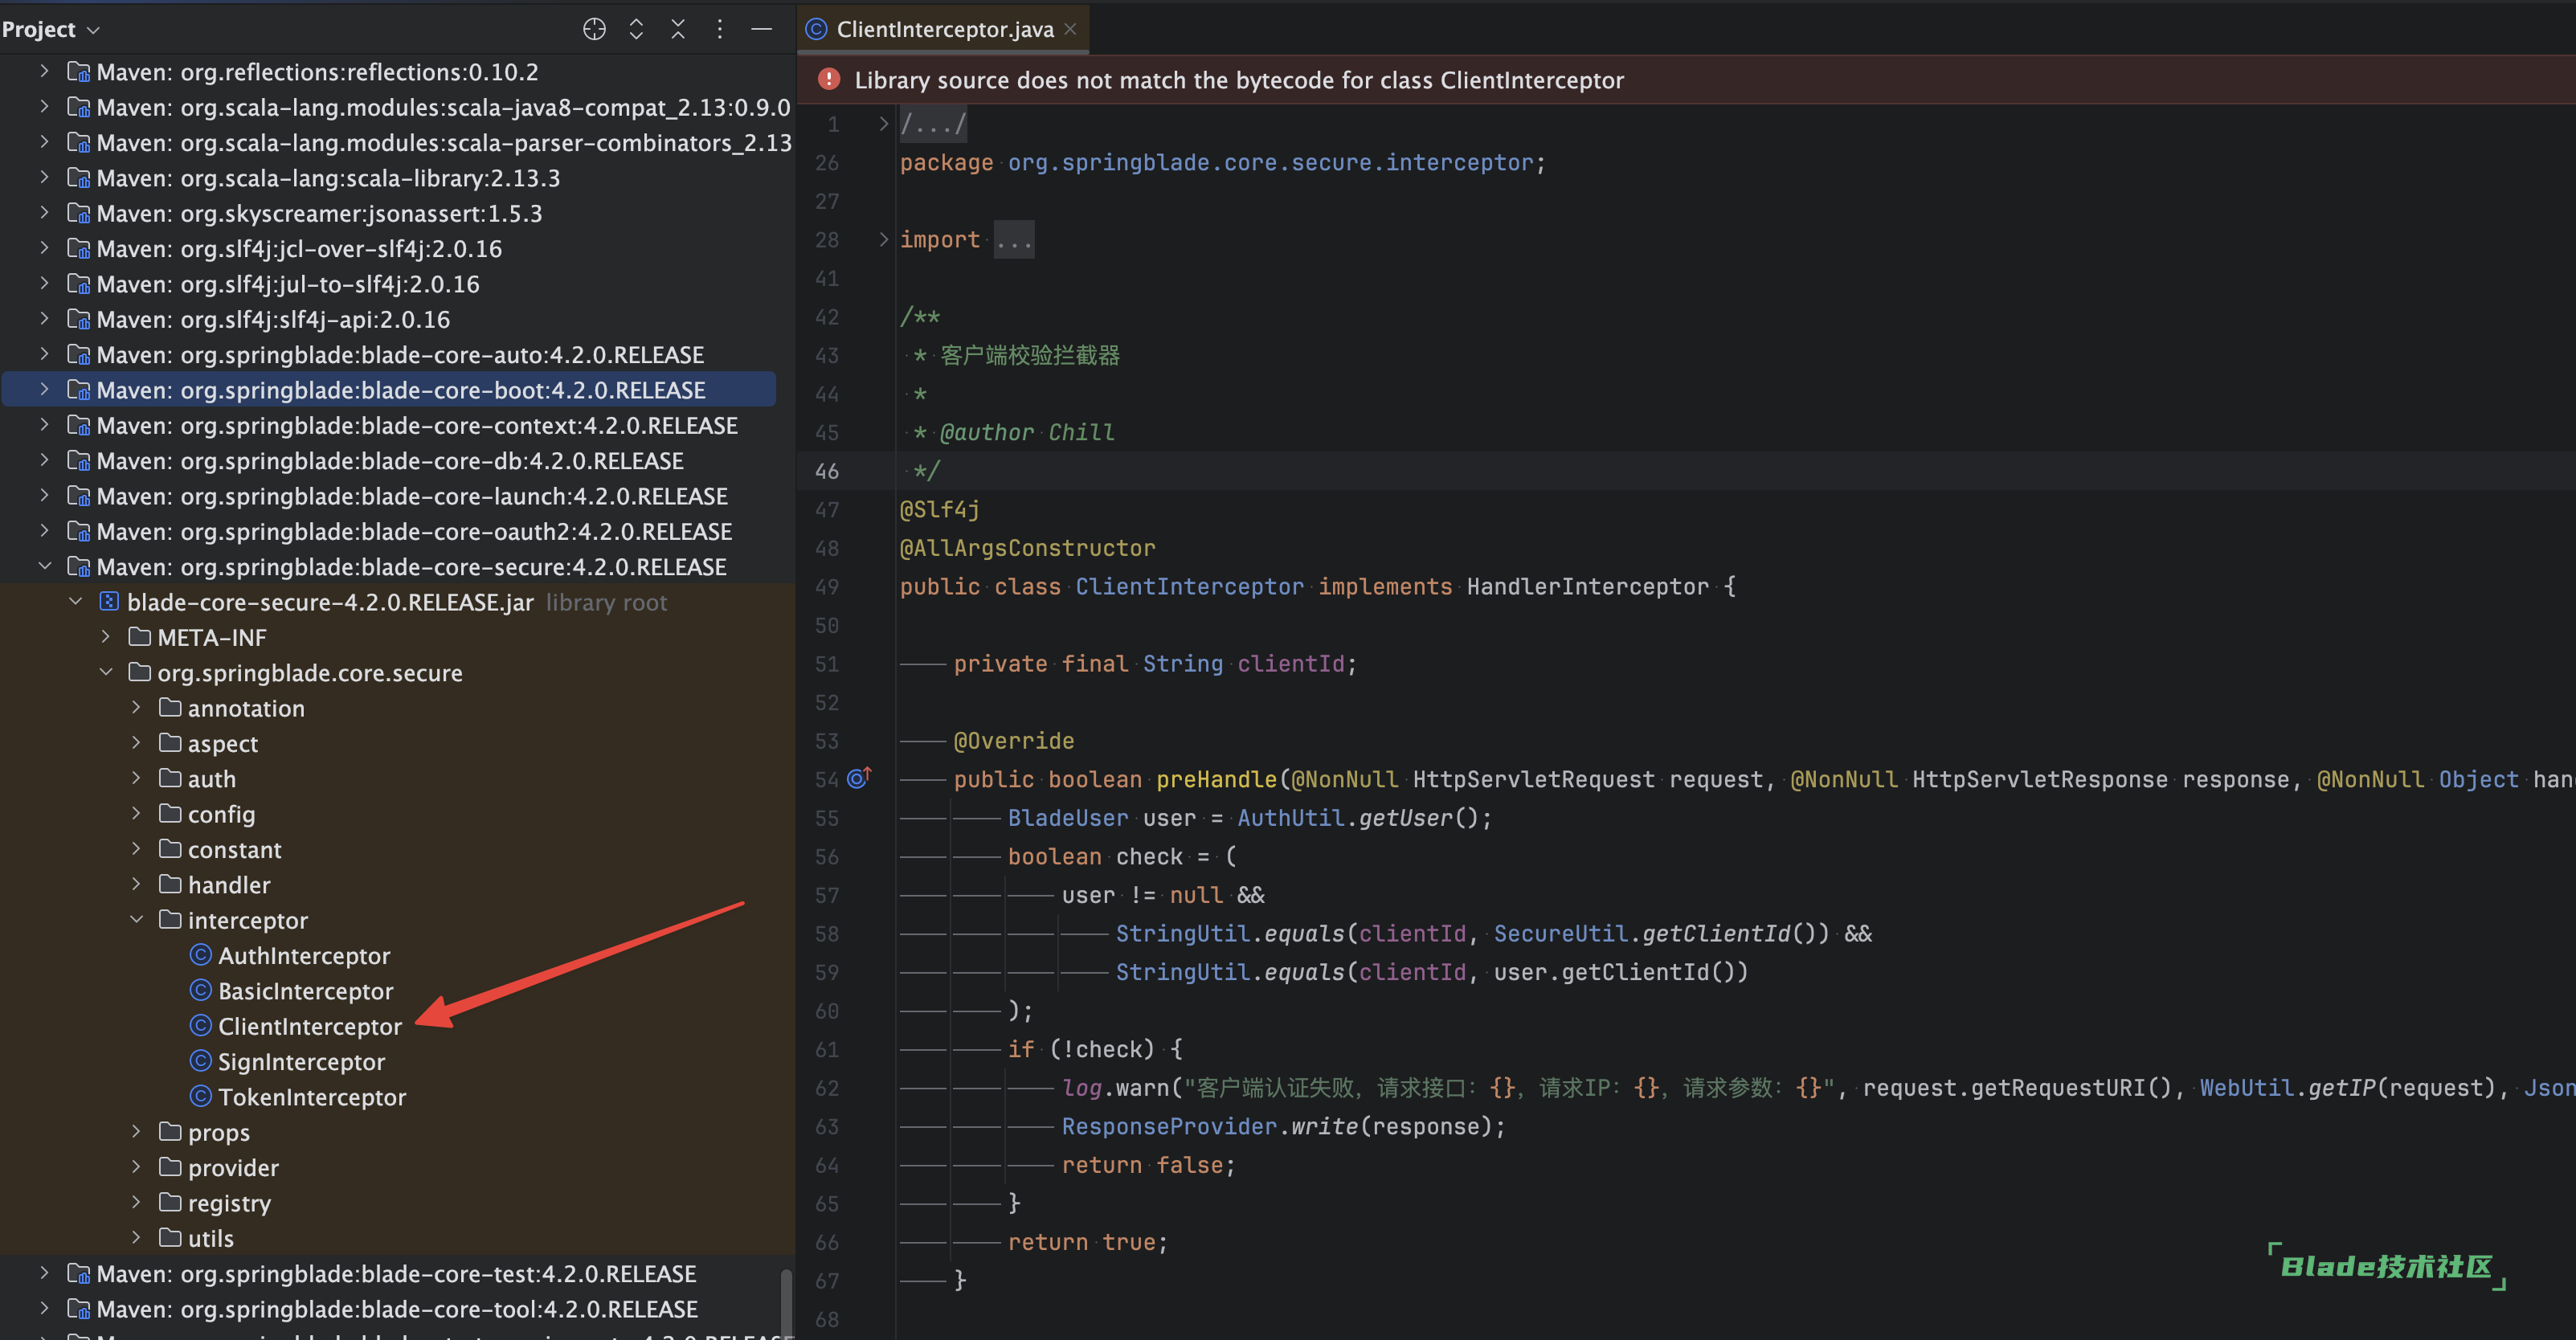Expand the folded import block
Viewport: 2576px width, 1340px height.
(x=883, y=239)
